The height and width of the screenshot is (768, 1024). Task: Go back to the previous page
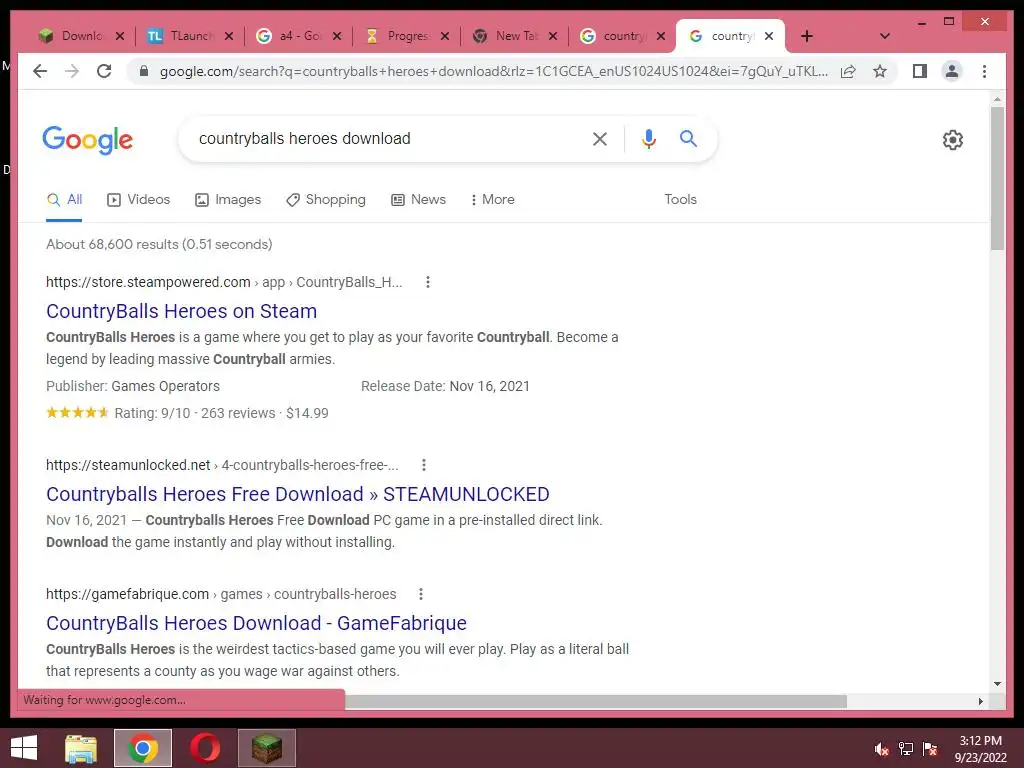(x=40, y=71)
